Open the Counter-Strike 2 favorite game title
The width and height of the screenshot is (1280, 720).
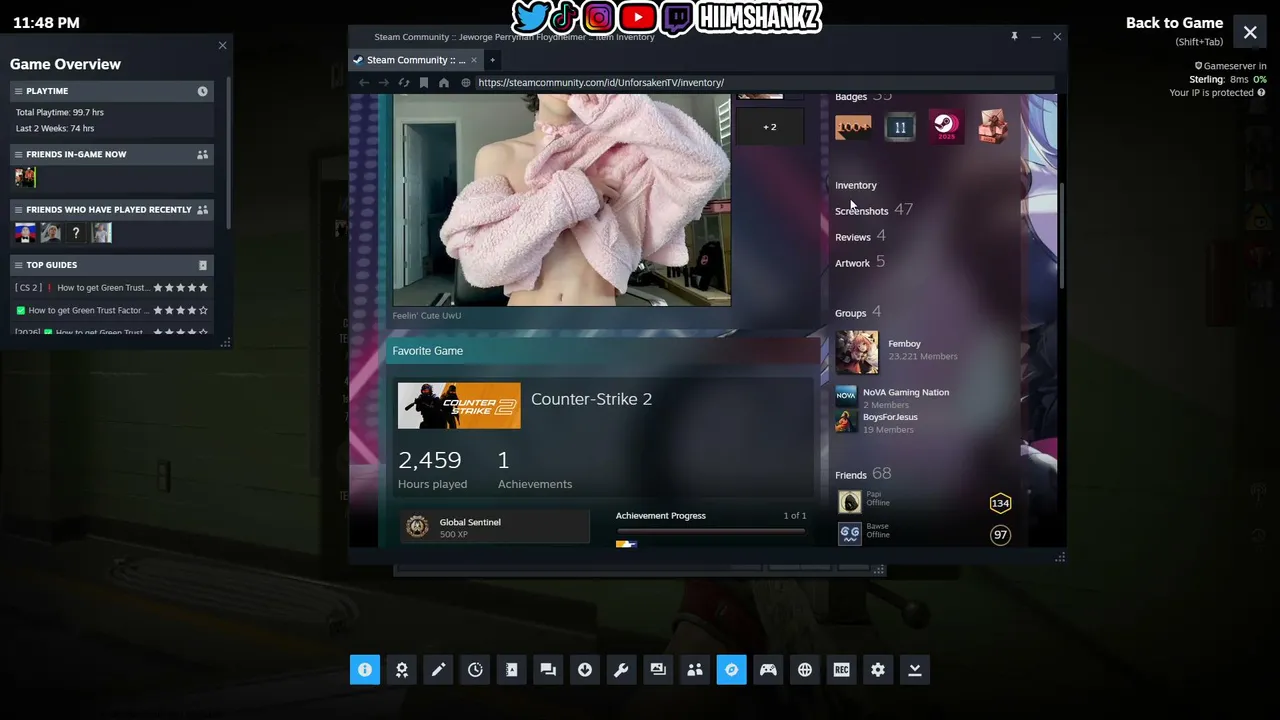[591, 399]
